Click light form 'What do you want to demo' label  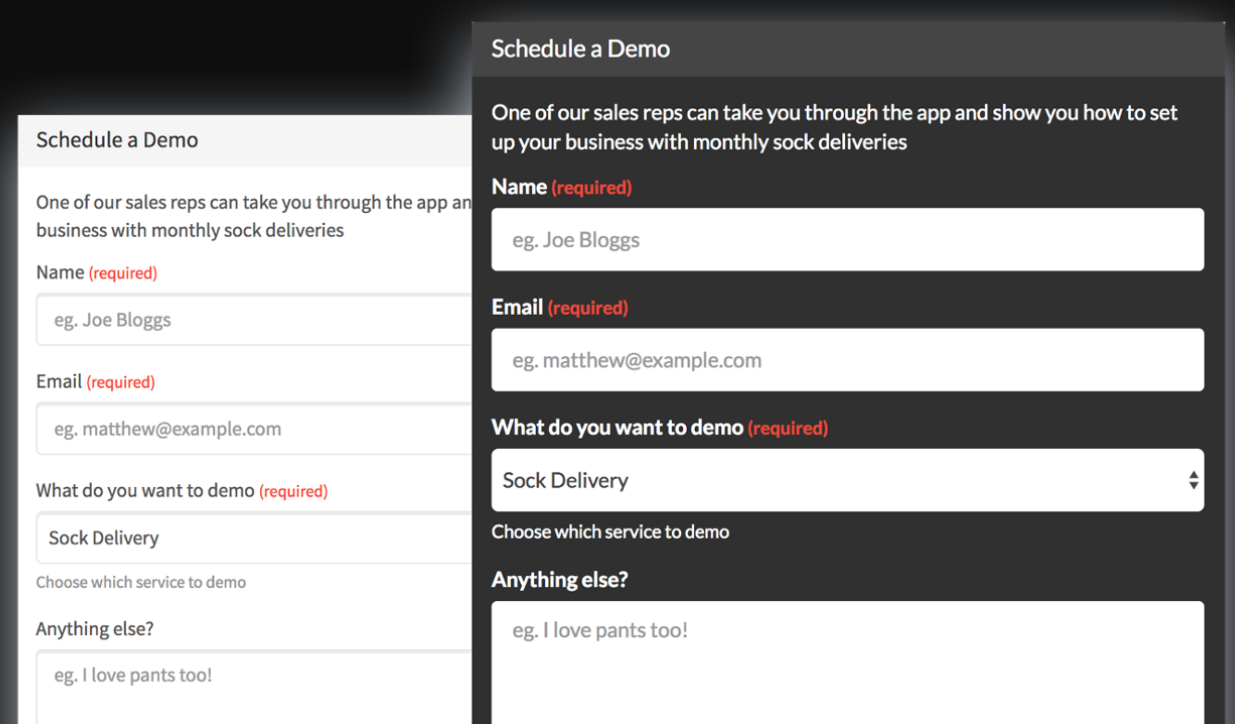tap(145, 490)
